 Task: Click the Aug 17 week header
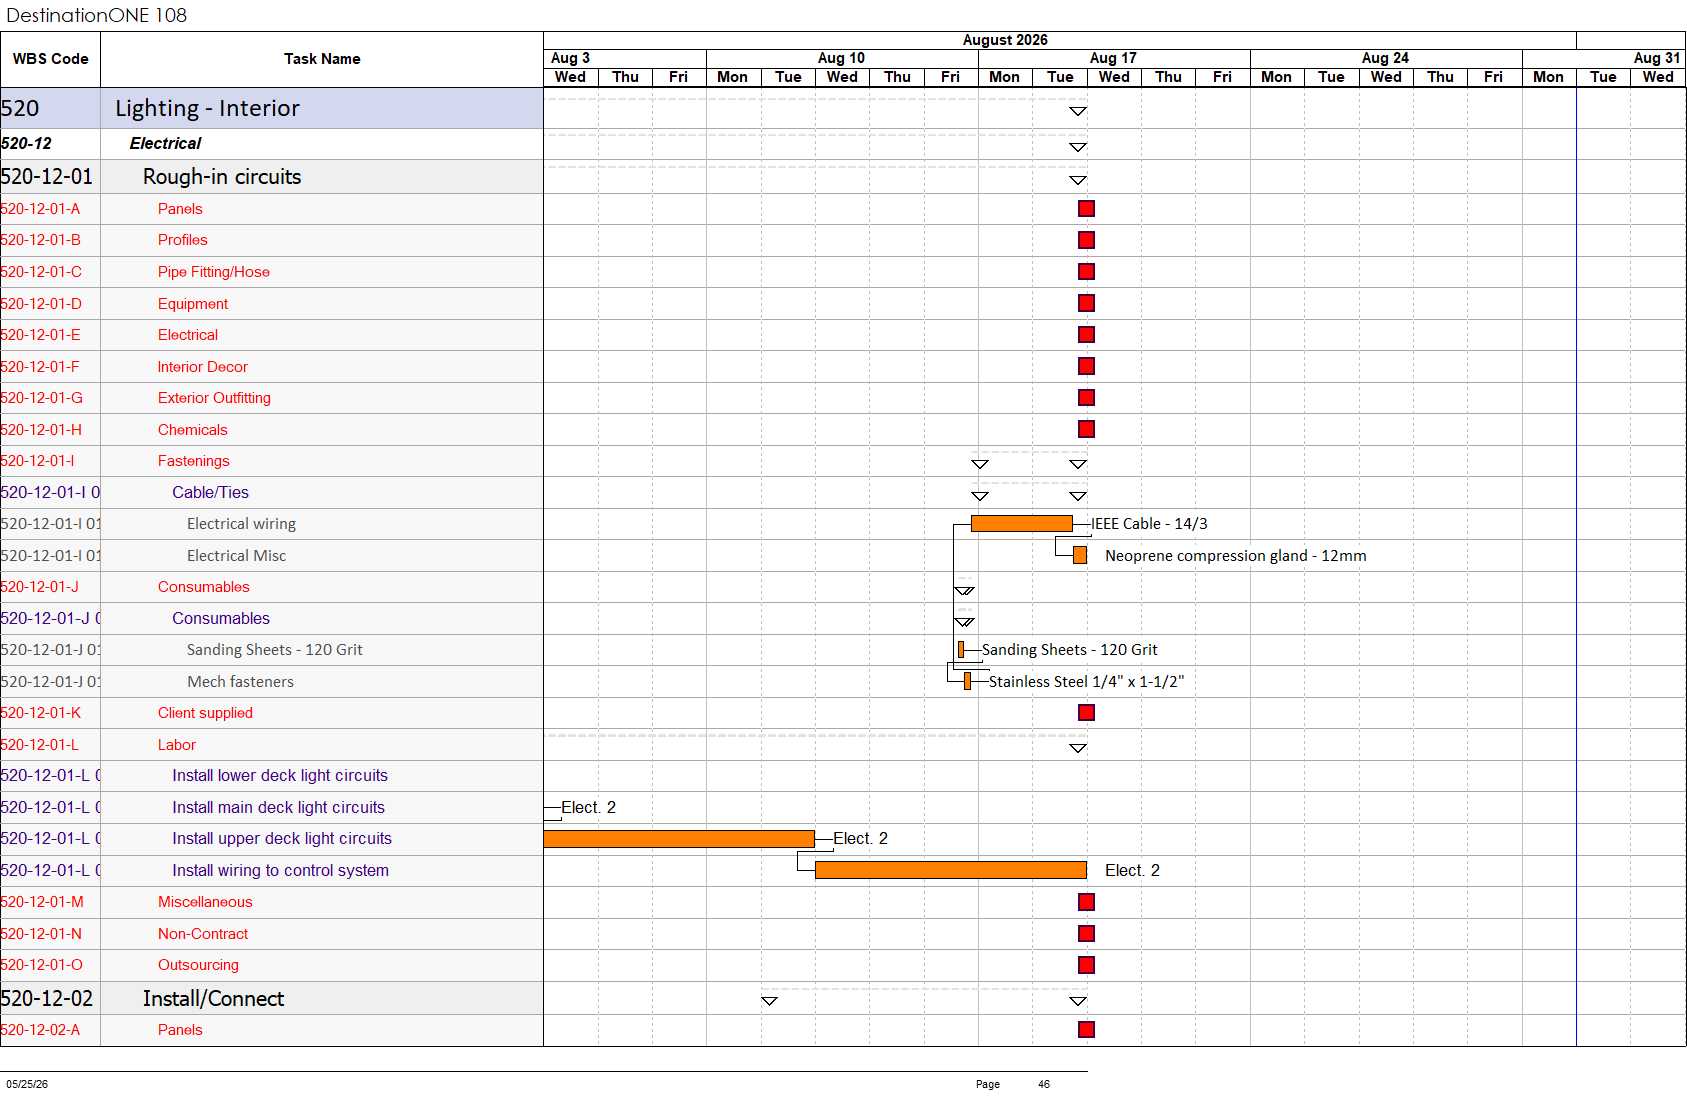[1113, 58]
